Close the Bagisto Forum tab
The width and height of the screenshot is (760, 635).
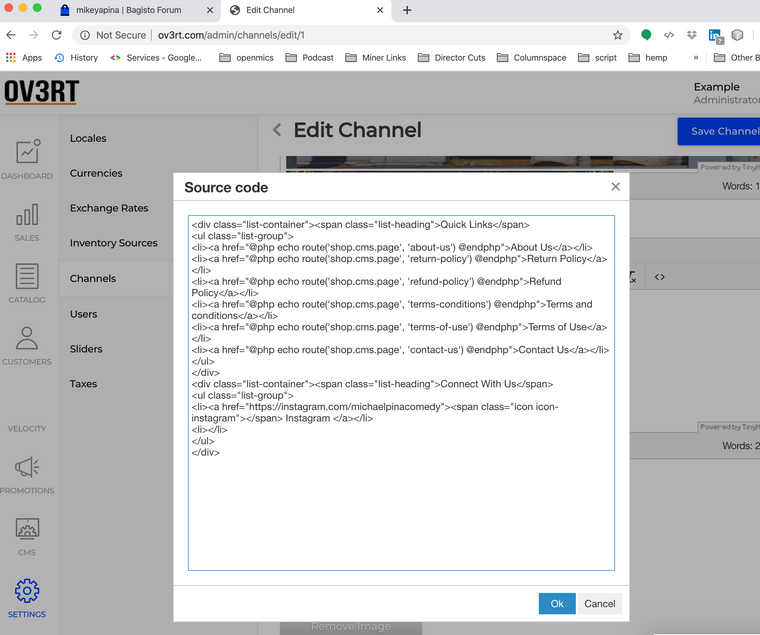pyautogui.click(x=209, y=10)
